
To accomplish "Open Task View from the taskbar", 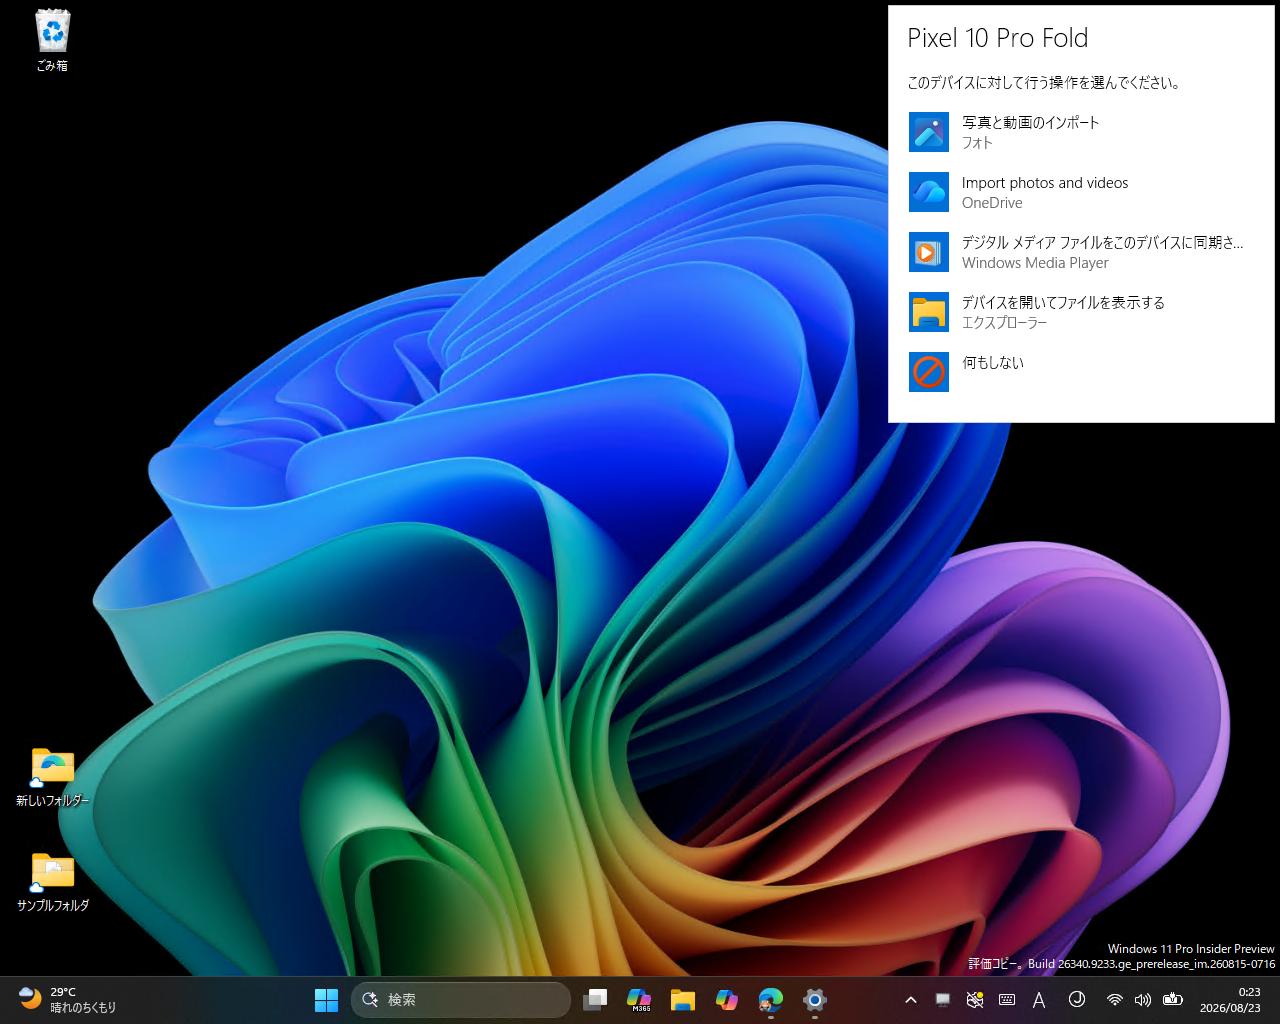I will pos(596,999).
